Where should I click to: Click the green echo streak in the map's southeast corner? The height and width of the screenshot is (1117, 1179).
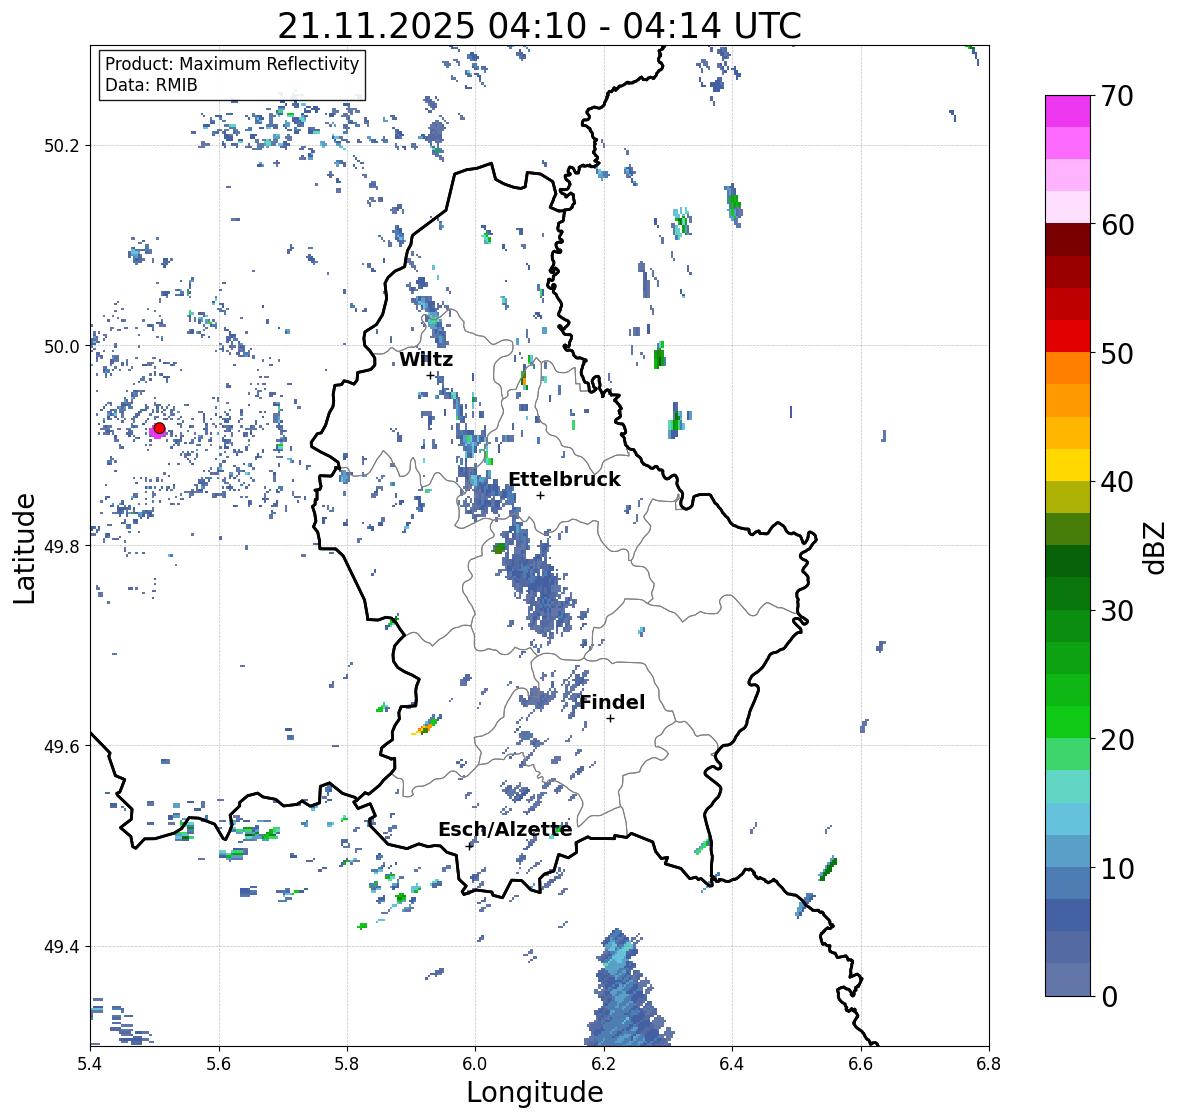coord(827,868)
